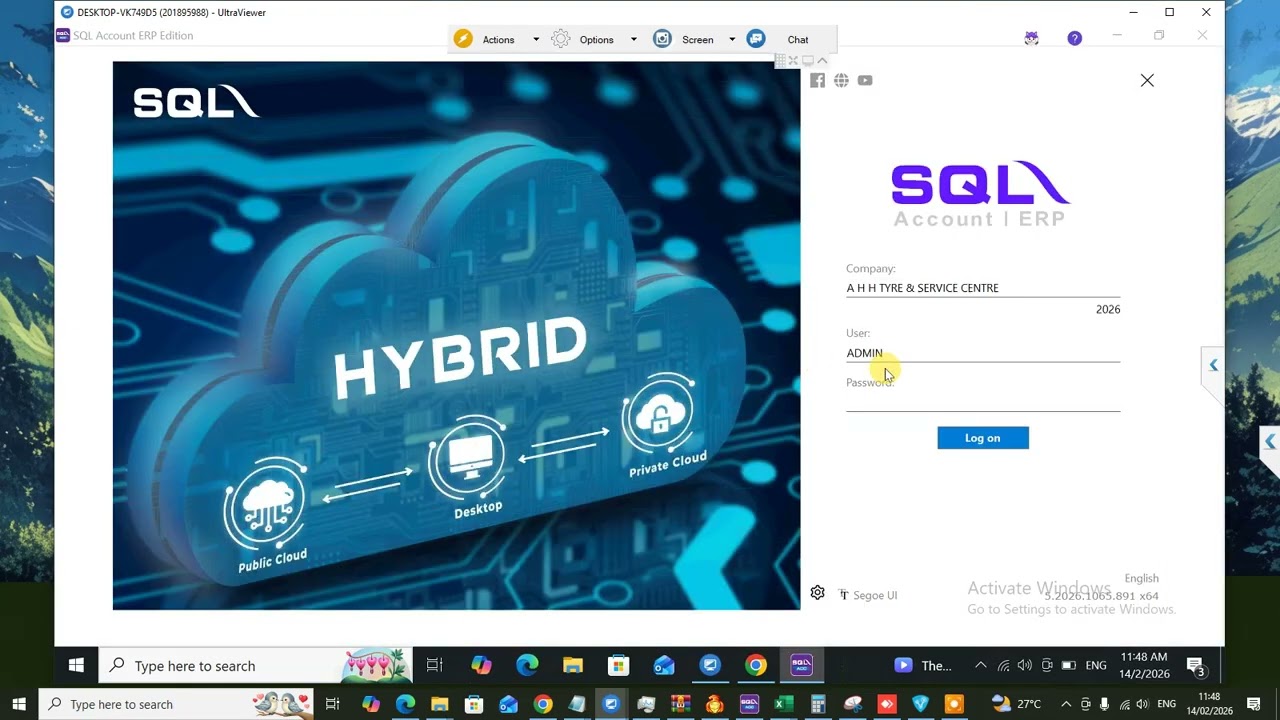Image resolution: width=1280 pixels, height=720 pixels.
Task: Open the Screen menu in UltraViewer
Action: click(x=698, y=40)
